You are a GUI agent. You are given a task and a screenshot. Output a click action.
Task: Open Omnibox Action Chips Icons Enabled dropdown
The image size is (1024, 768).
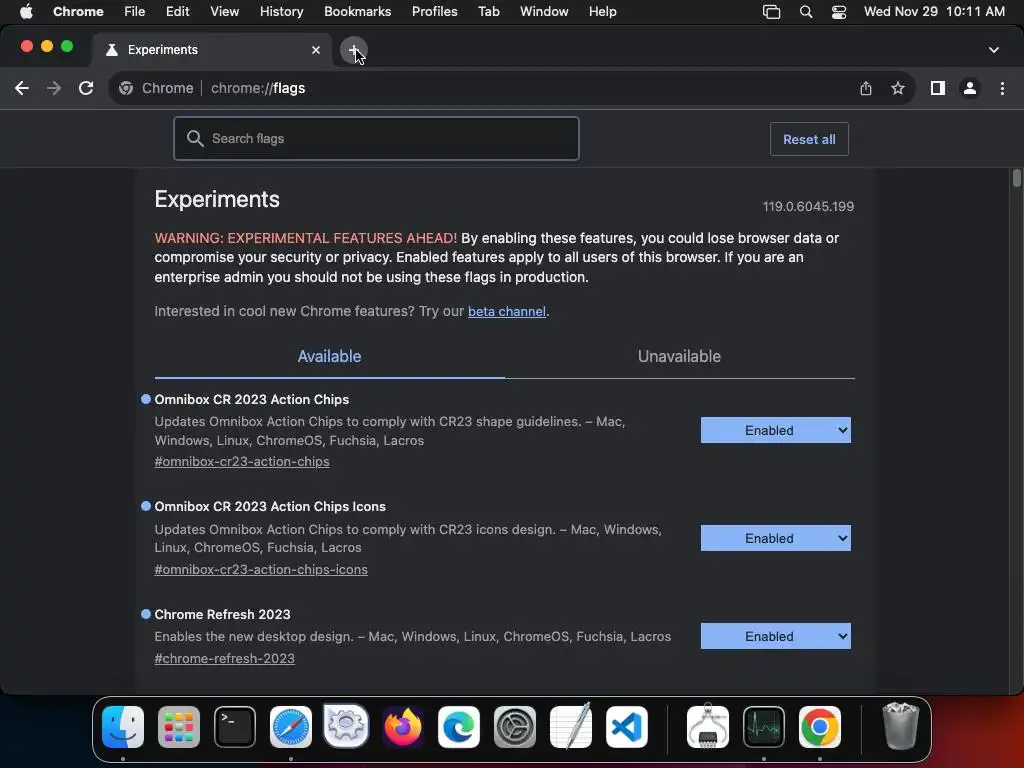coord(776,538)
